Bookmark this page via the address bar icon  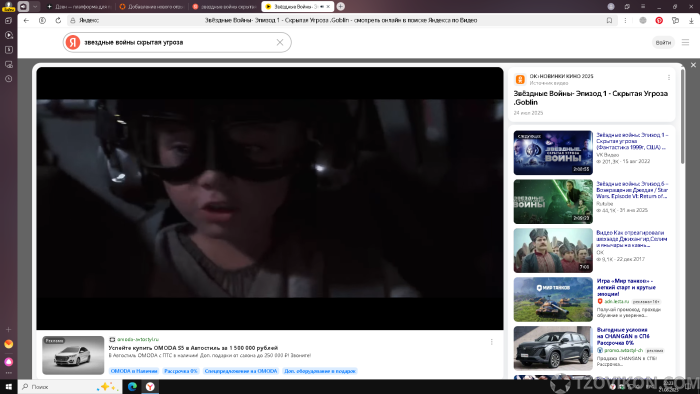point(609,21)
